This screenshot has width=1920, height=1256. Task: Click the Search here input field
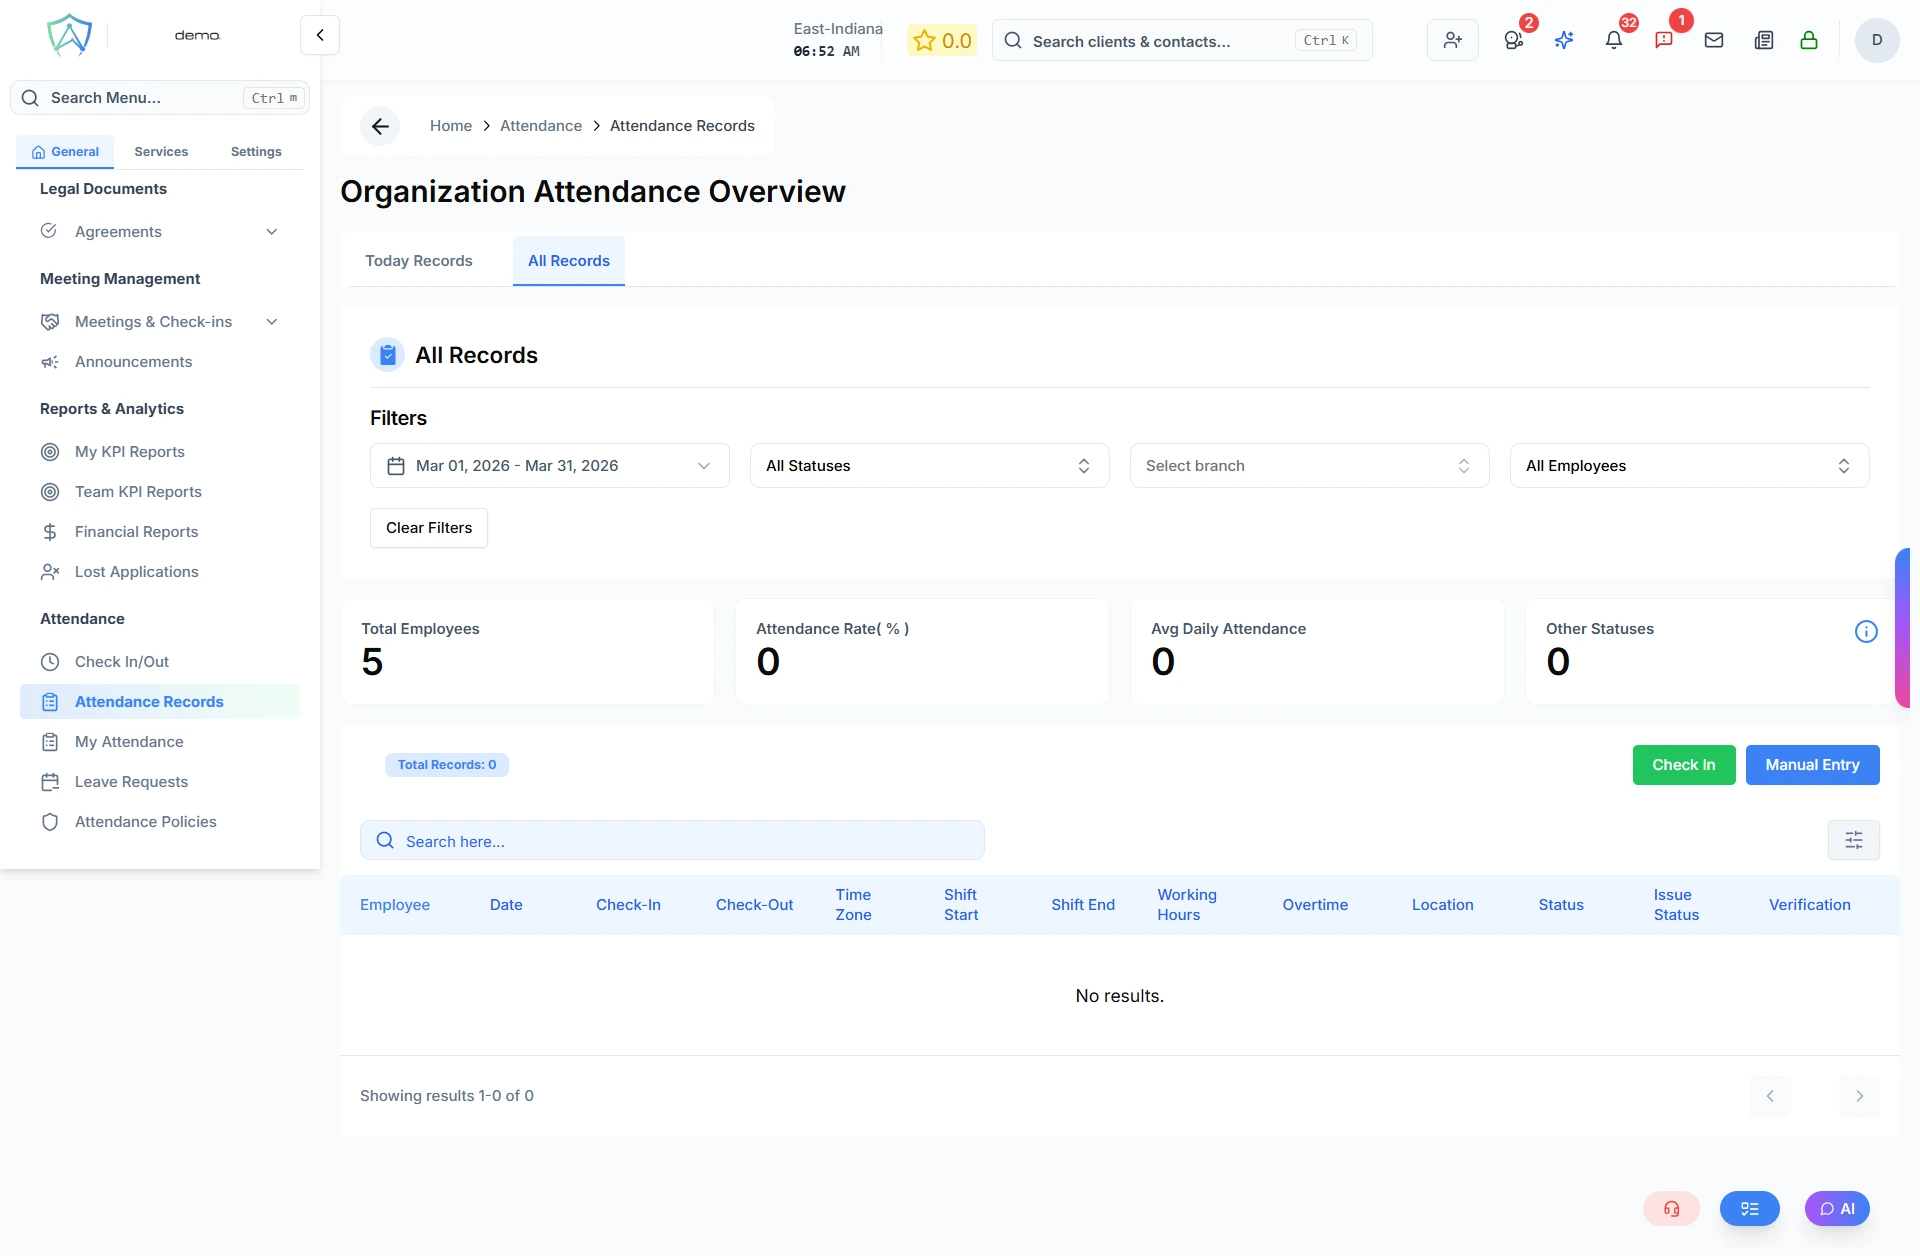pyautogui.click(x=672, y=841)
